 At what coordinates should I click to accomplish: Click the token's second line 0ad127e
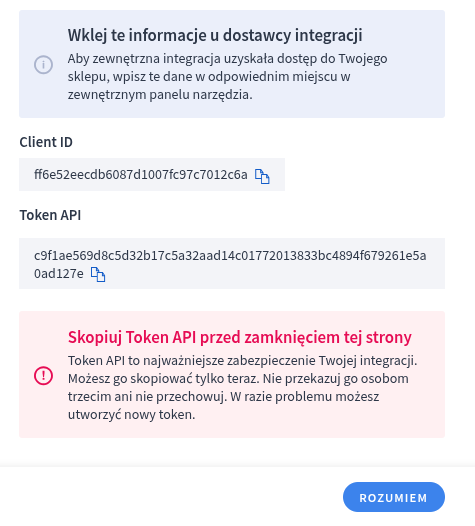[x=59, y=274]
